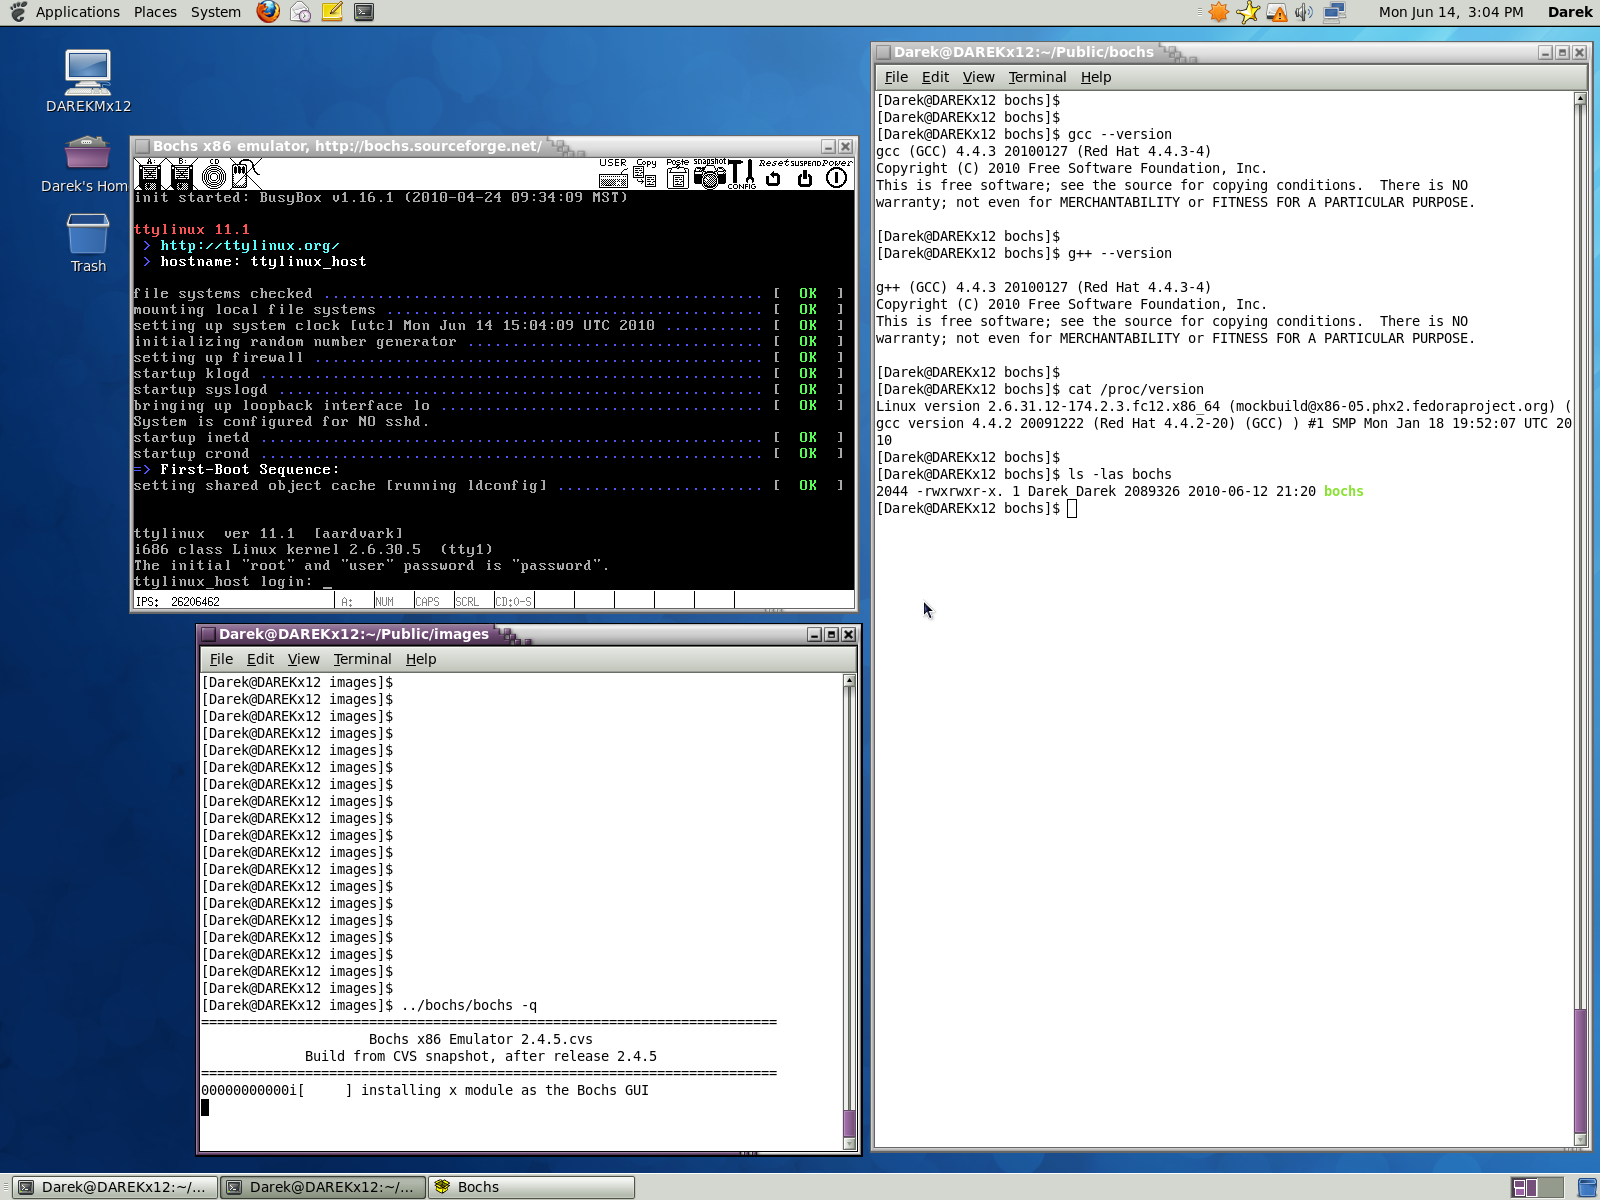
Task: Open View menu in bochs terminal window
Action: (x=978, y=77)
